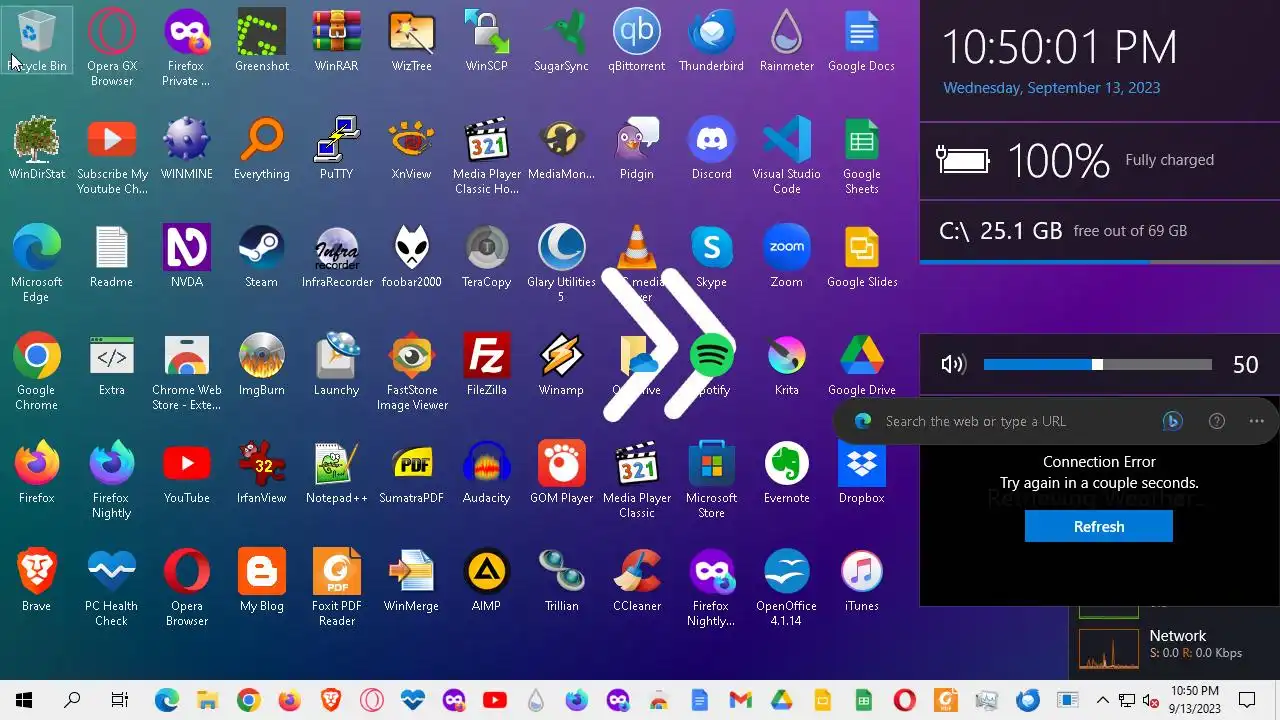Image resolution: width=1280 pixels, height=720 pixels.
Task: Select the FileZilla desktop icon
Action: [x=487, y=364]
